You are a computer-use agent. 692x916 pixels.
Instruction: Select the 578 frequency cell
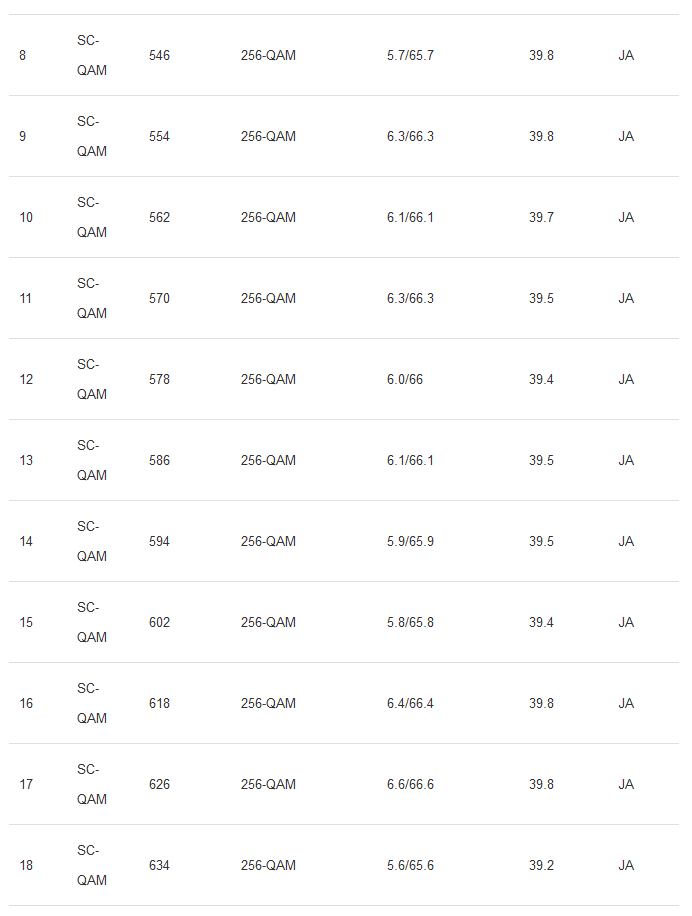tap(159, 379)
